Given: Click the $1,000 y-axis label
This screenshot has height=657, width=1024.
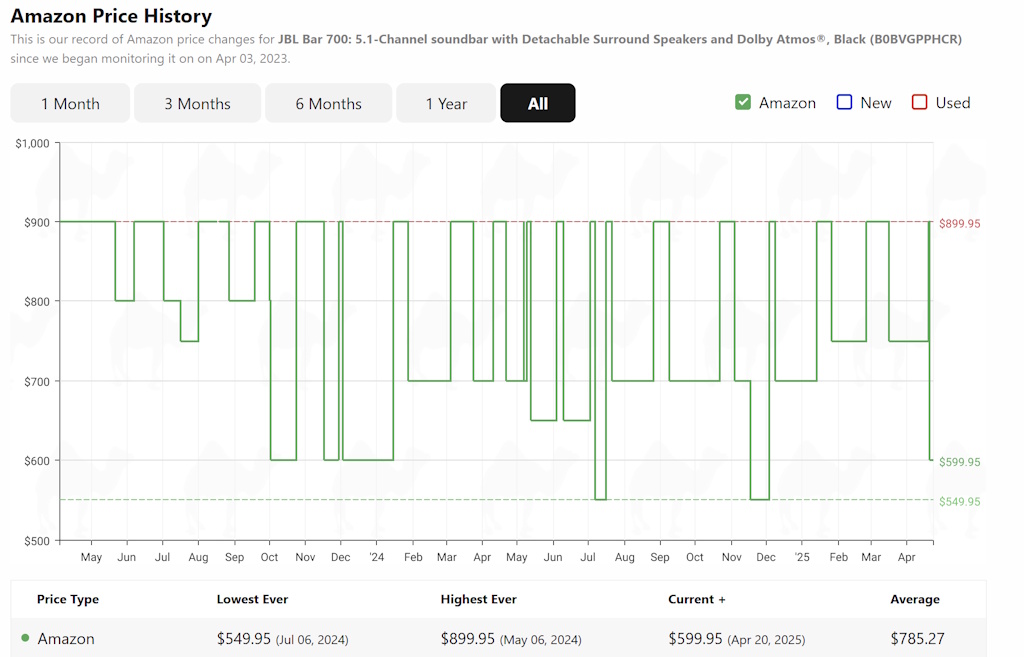Looking at the screenshot, I should click(x=32, y=144).
